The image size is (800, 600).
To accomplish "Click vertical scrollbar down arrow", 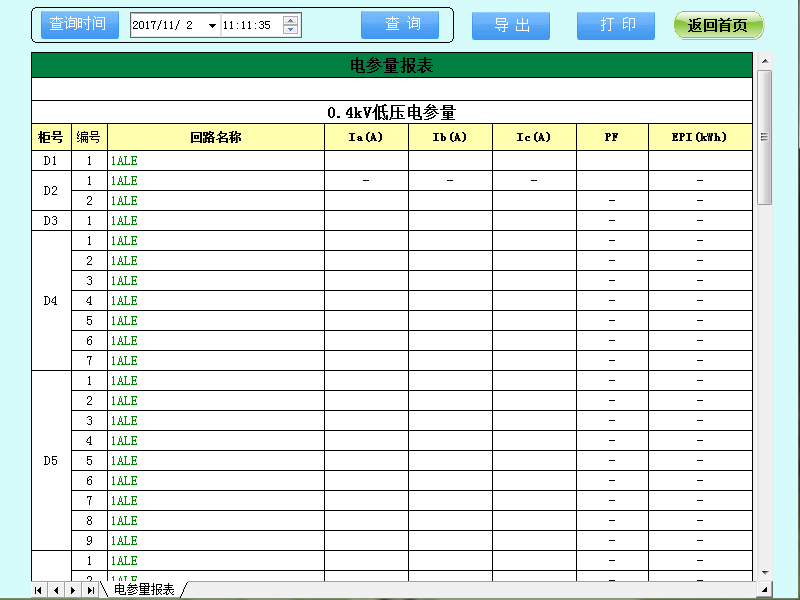I will coord(764,573).
